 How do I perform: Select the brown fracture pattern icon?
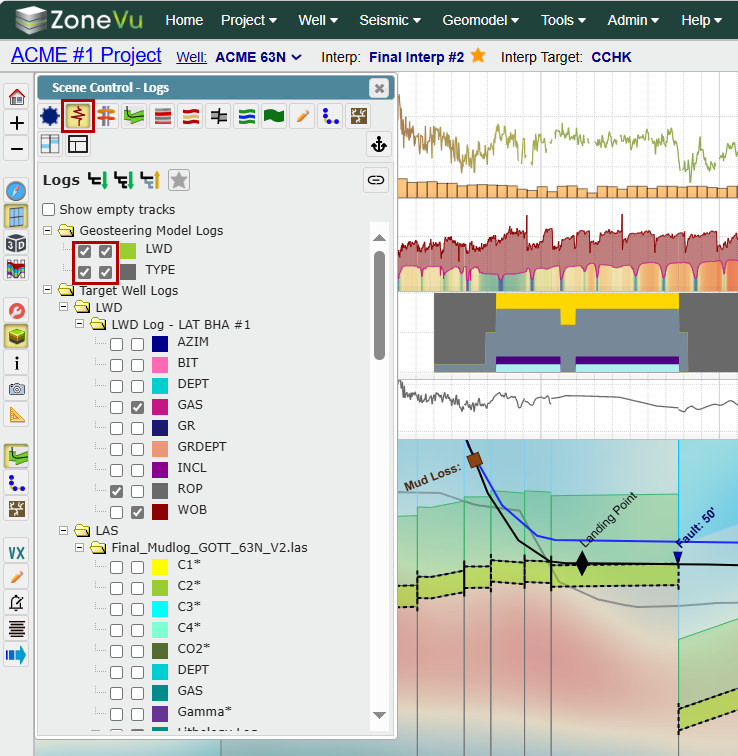(x=358, y=116)
